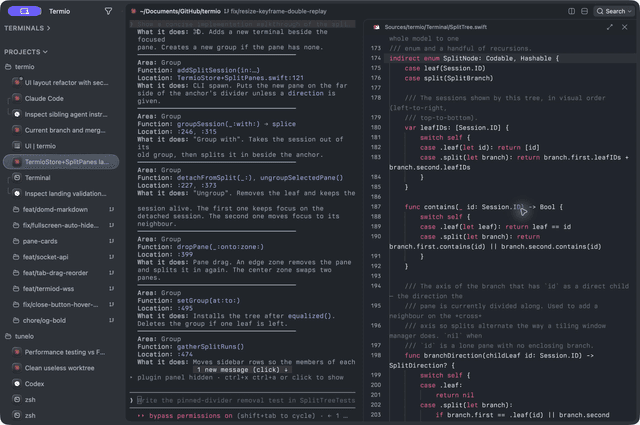Image resolution: width=640 pixels, height=425 pixels.
Task: Click the folder icon of feat/tab-drag-reorder
Action: coord(16,273)
